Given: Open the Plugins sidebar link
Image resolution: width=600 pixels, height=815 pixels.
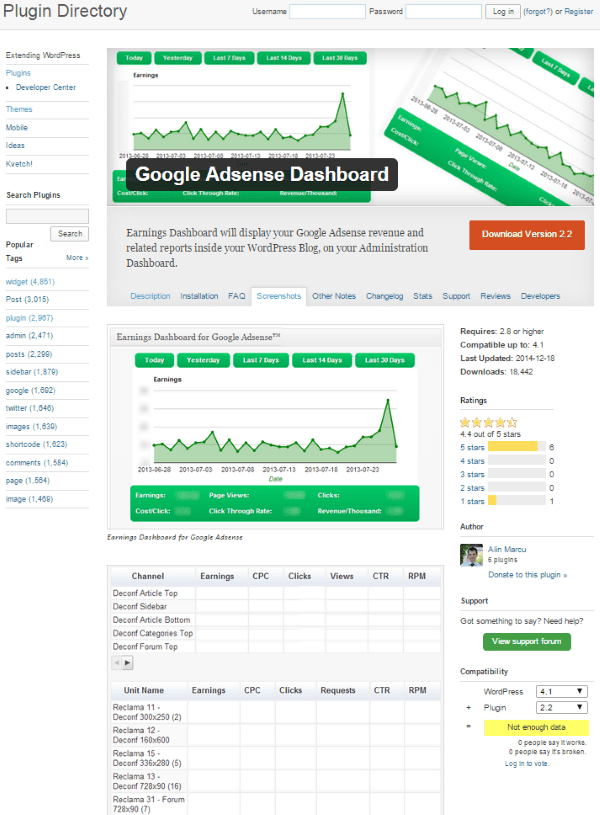Looking at the screenshot, I should tap(18, 73).
